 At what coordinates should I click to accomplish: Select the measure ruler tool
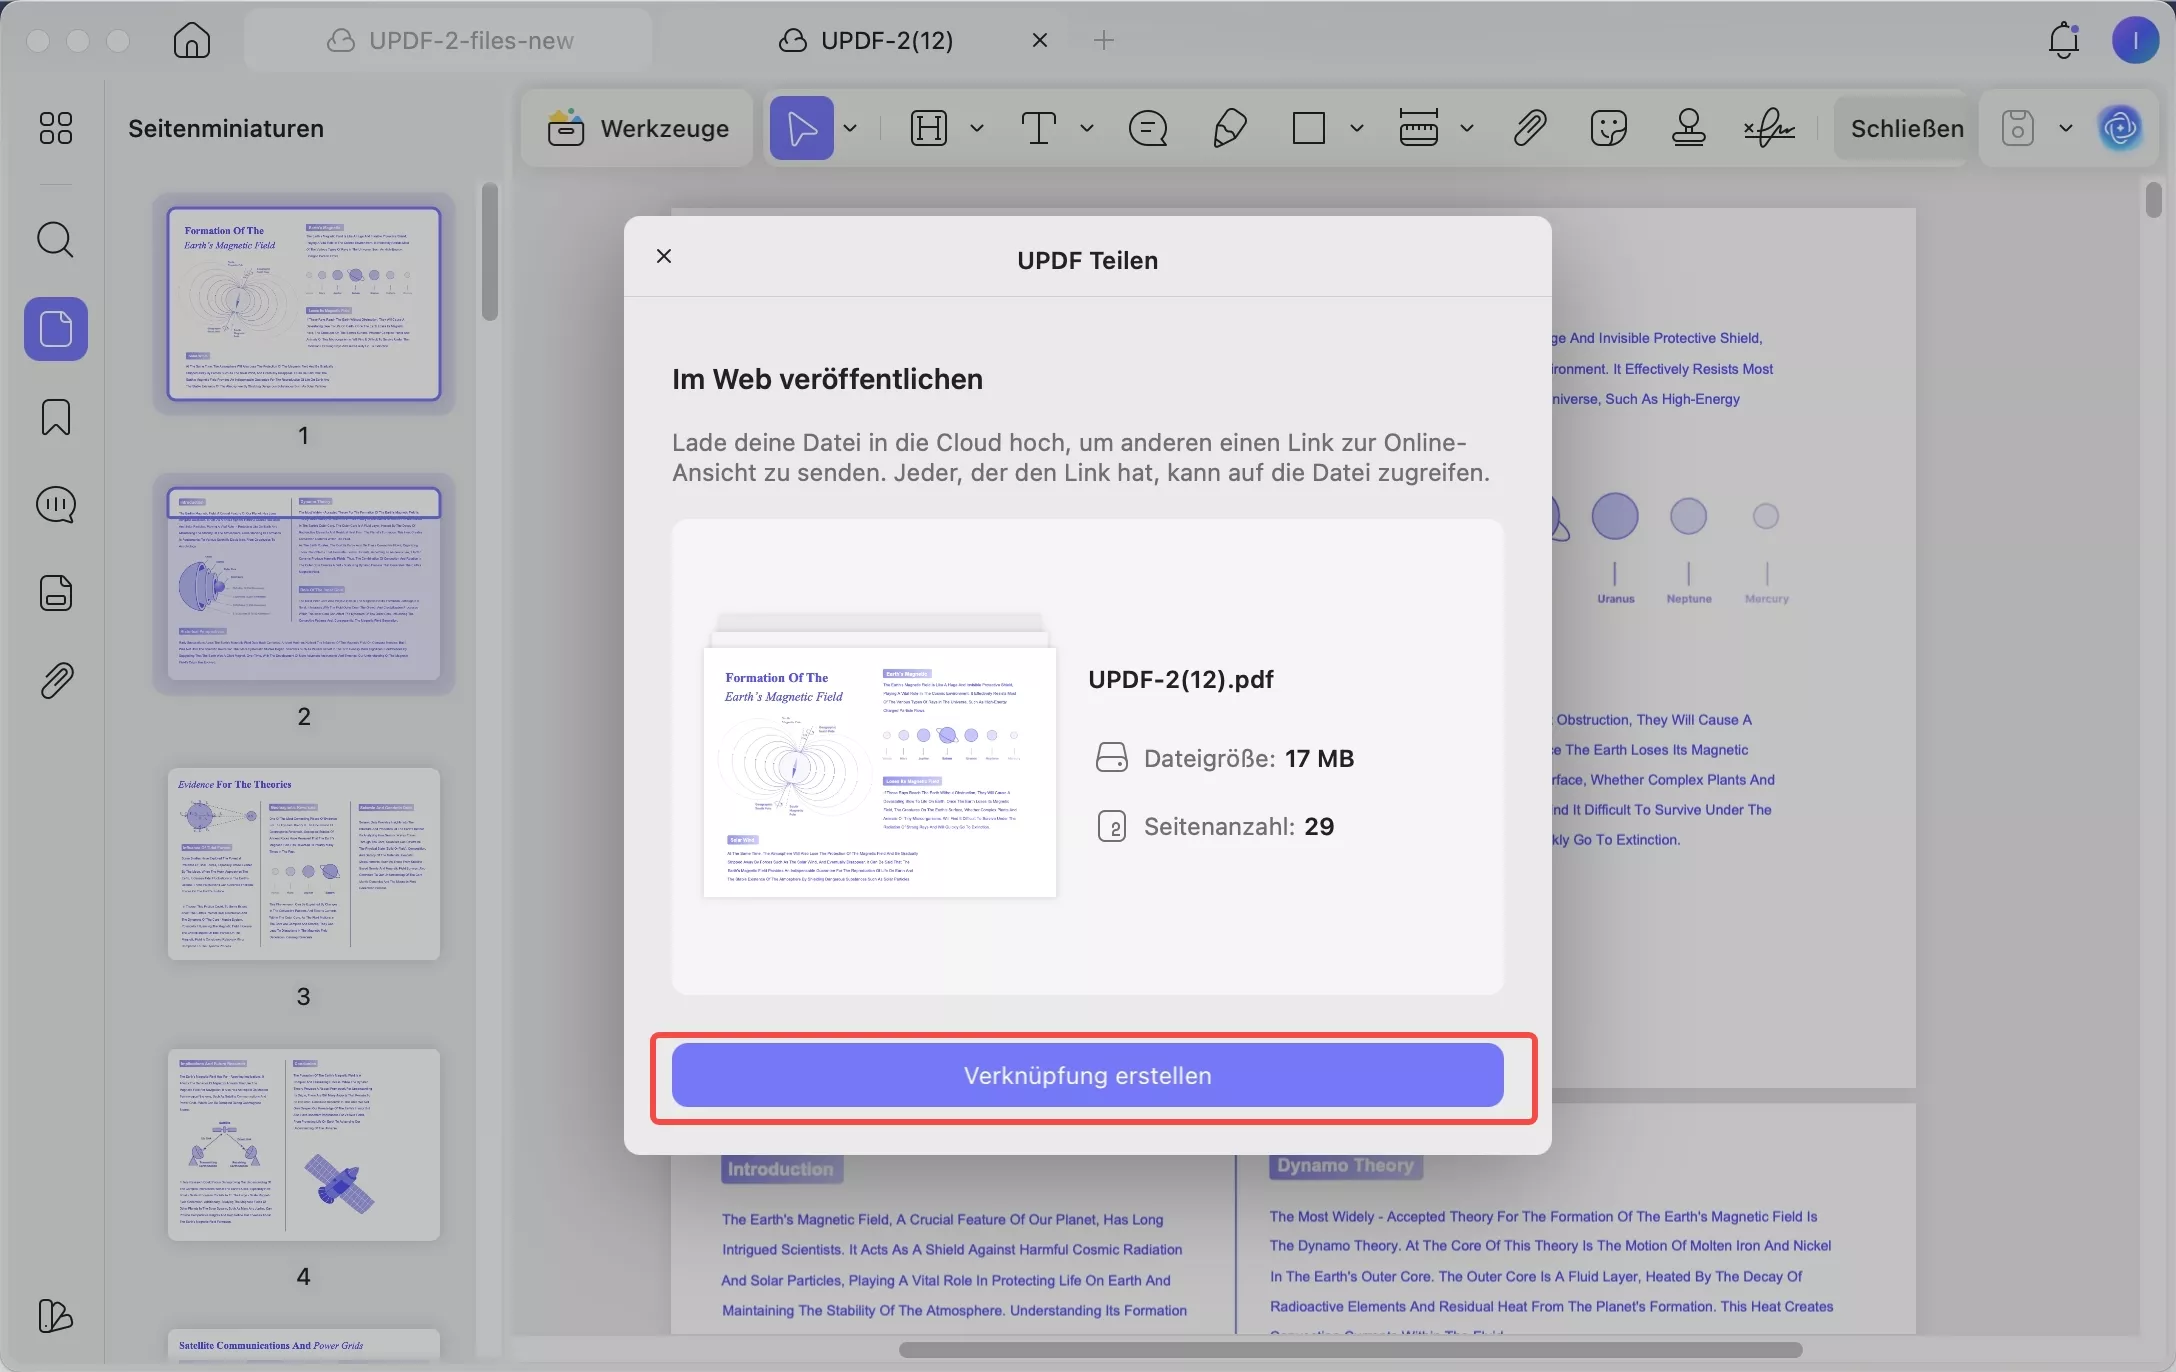click(x=1418, y=128)
